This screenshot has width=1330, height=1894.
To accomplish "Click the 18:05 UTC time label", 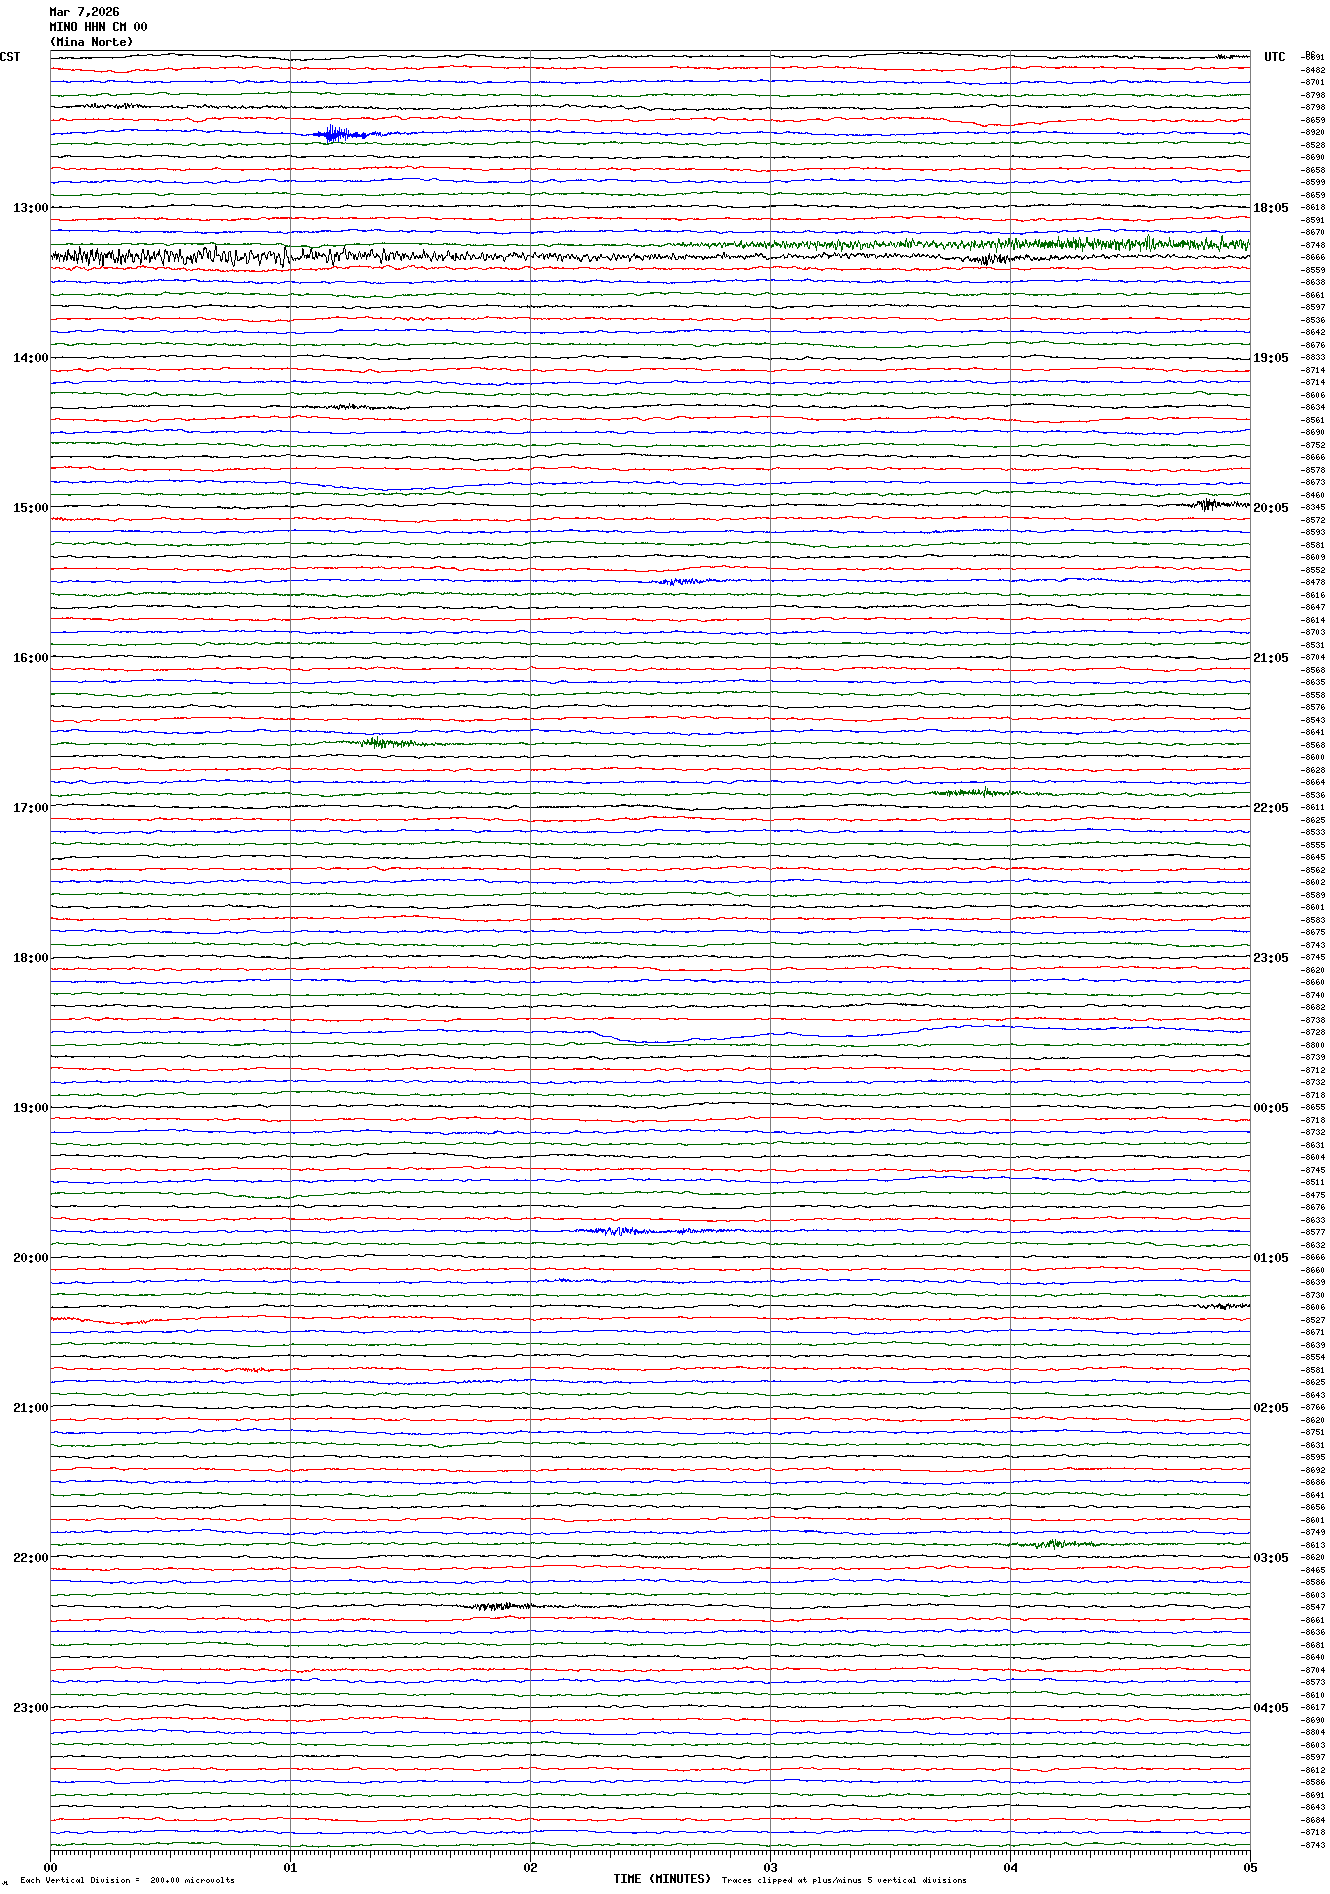I will [1270, 208].
